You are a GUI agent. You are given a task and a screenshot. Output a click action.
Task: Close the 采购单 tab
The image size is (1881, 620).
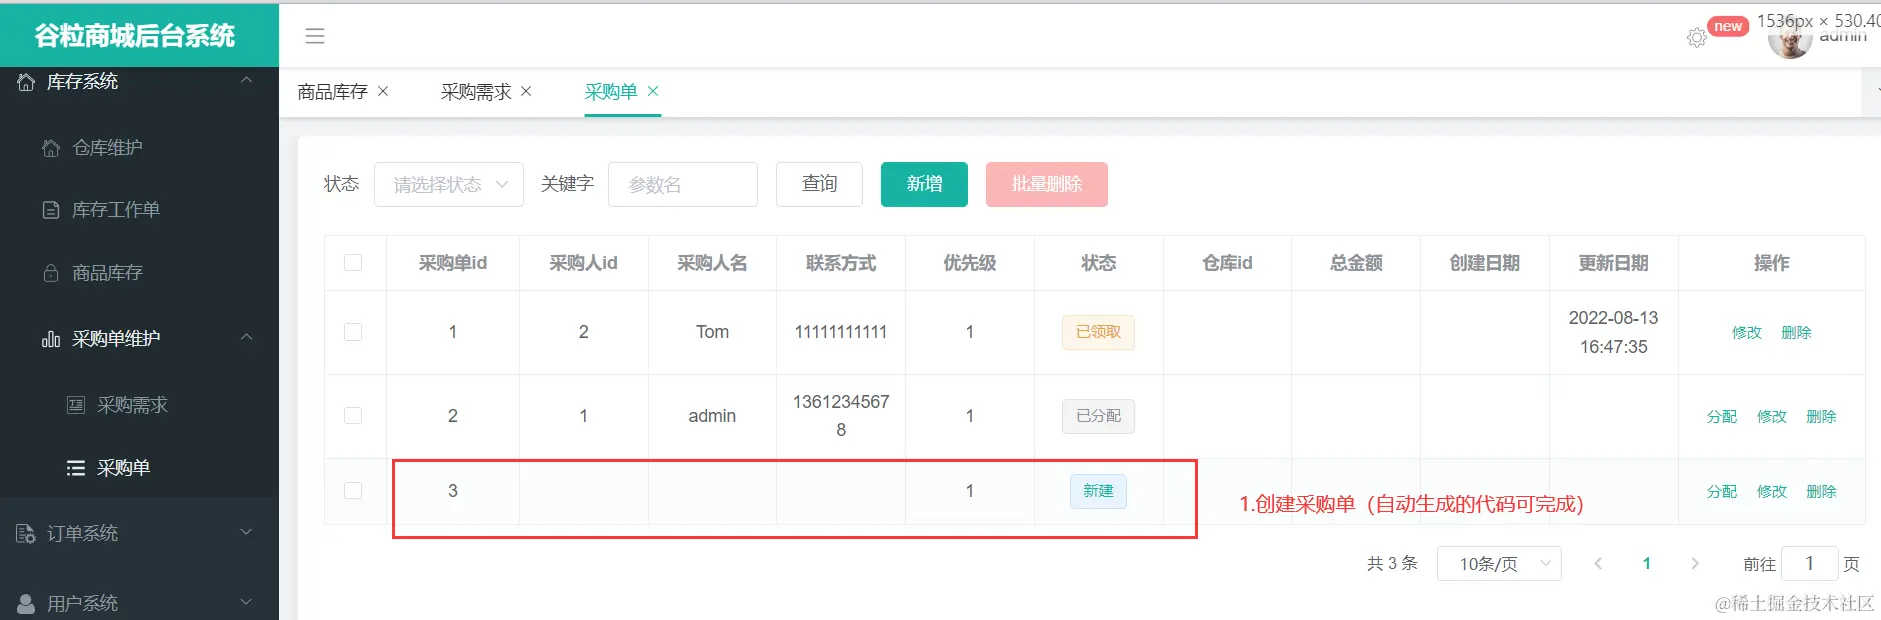pyautogui.click(x=653, y=91)
